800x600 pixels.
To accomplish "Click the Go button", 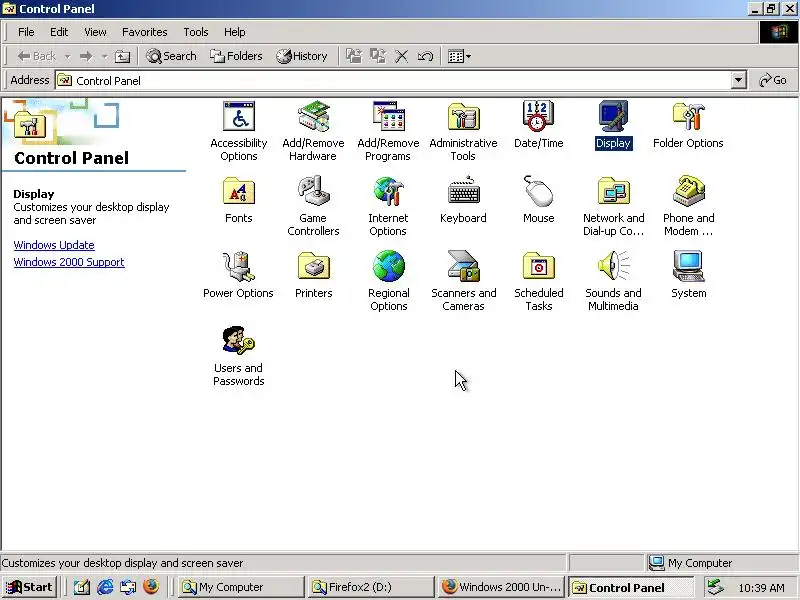I will (772, 81).
